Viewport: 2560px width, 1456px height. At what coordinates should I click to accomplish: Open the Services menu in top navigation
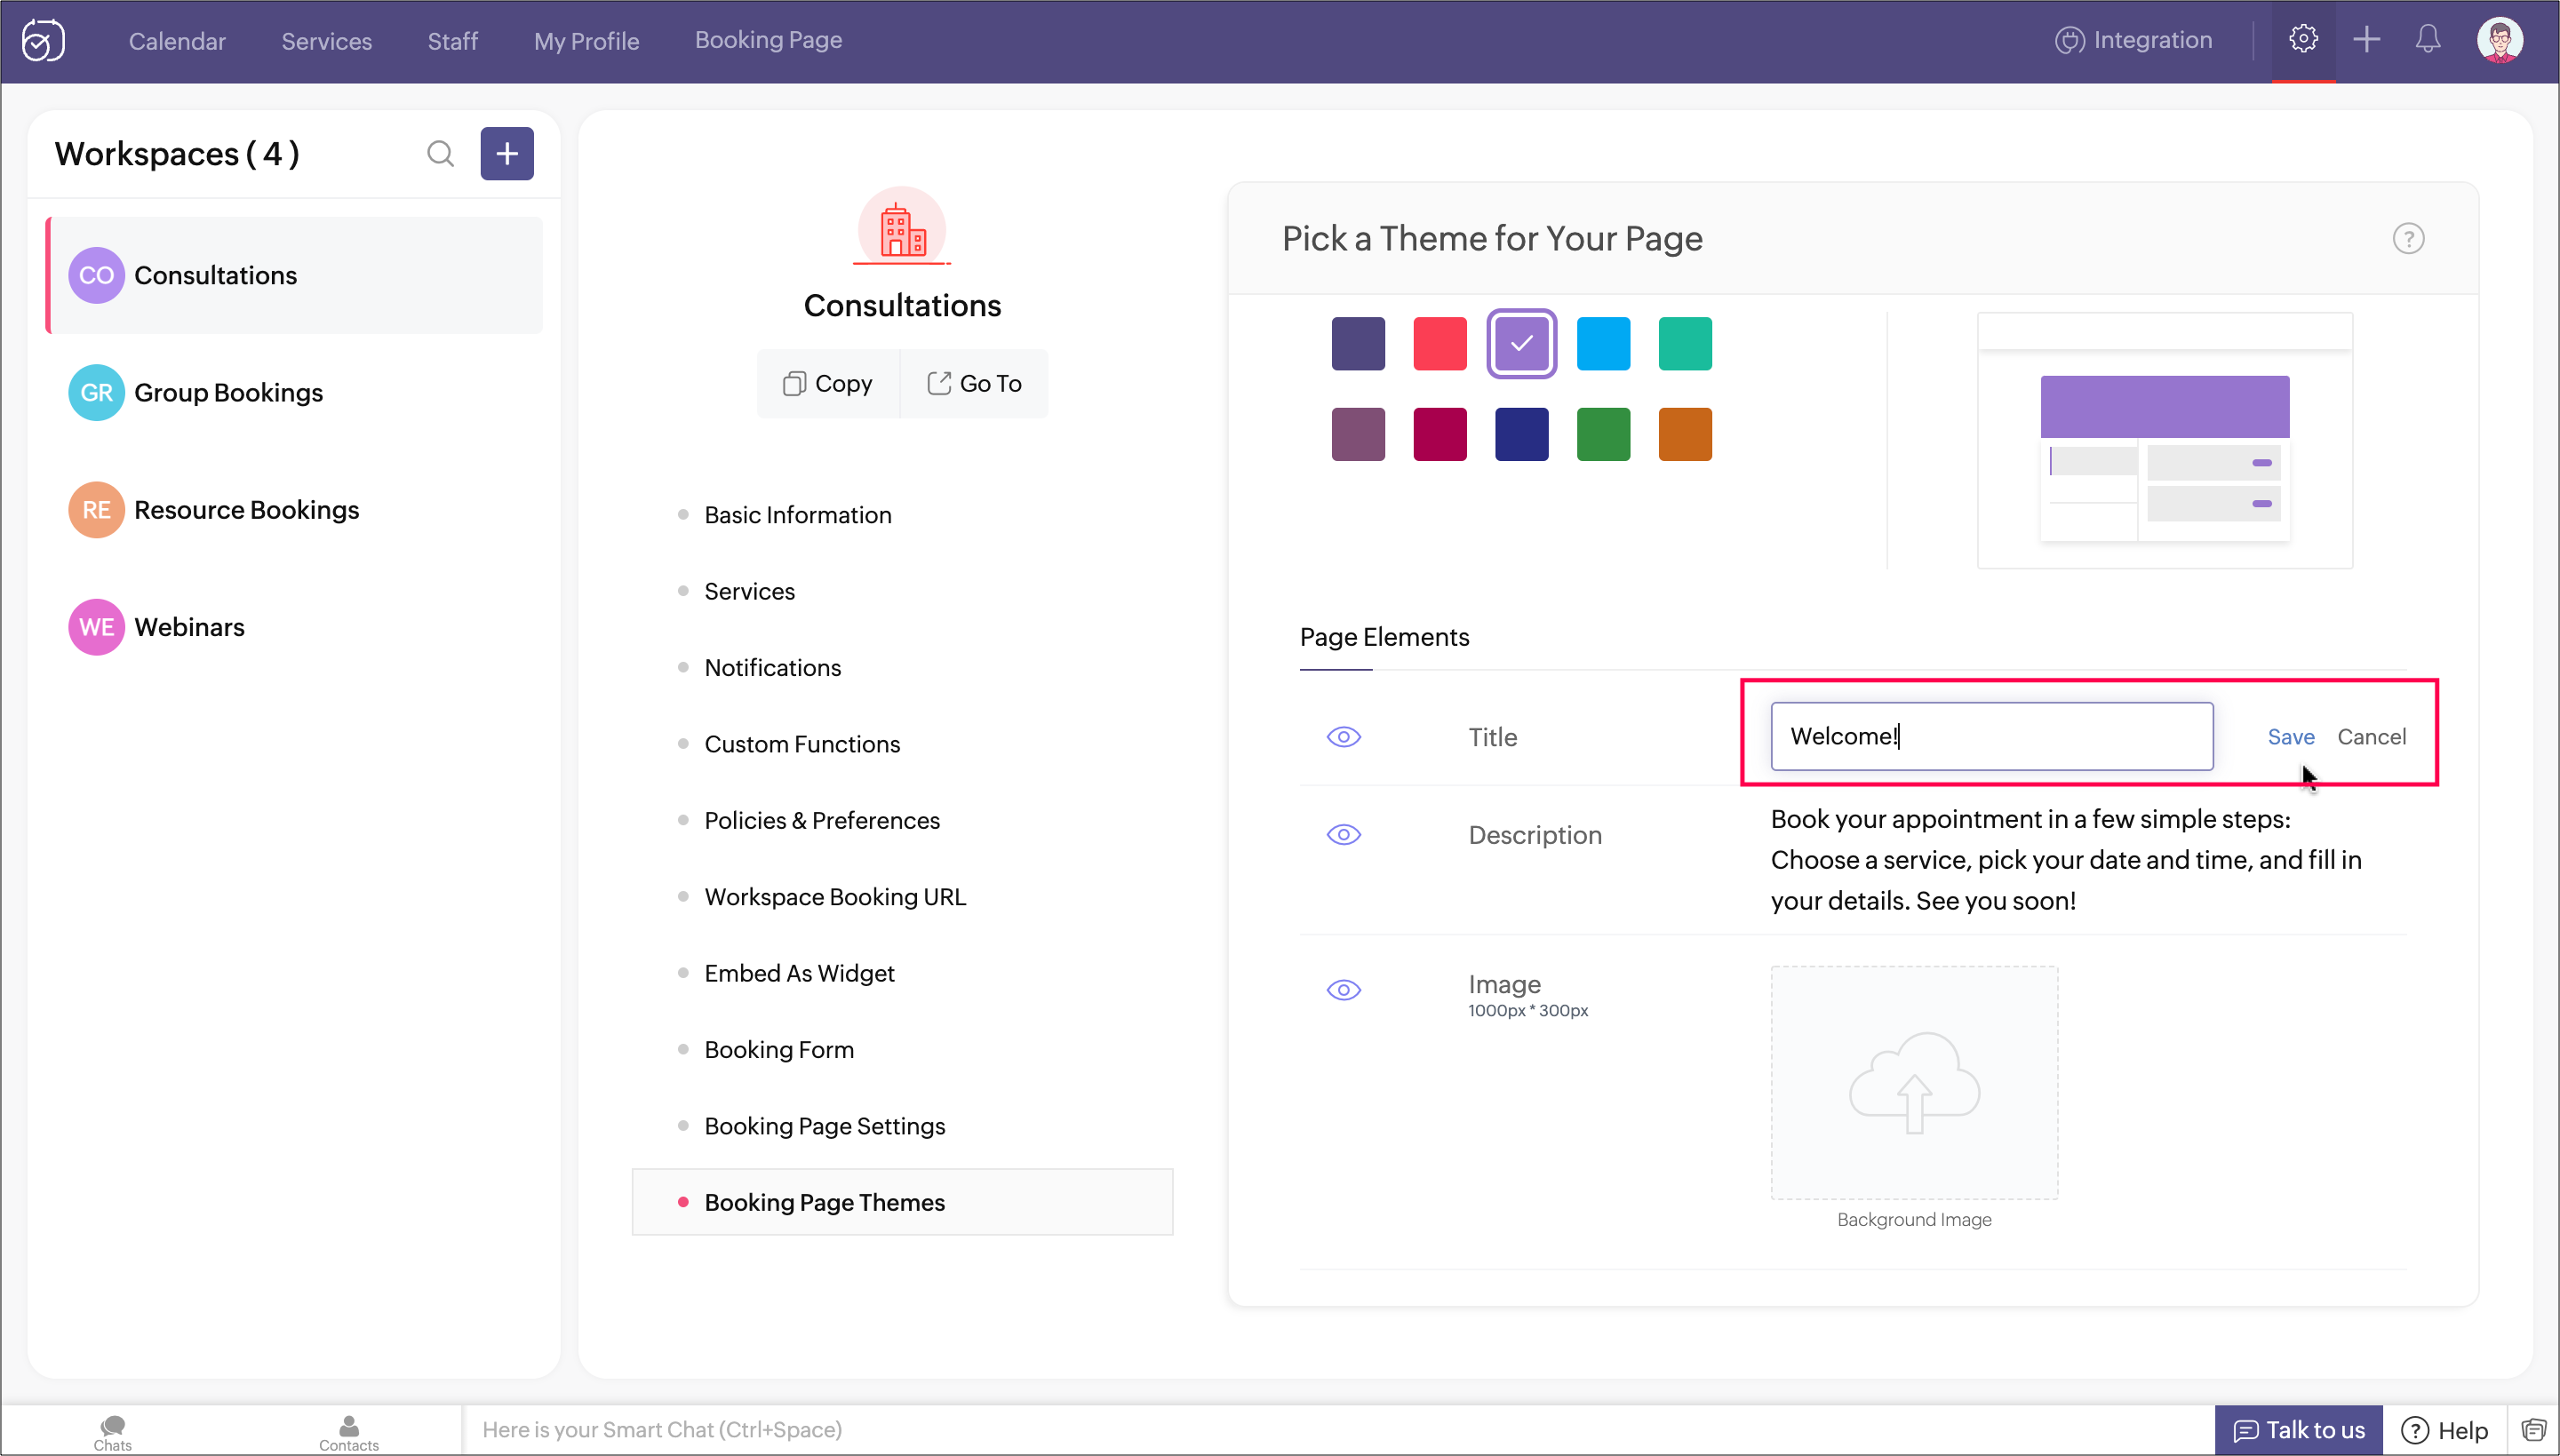point(326,41)
